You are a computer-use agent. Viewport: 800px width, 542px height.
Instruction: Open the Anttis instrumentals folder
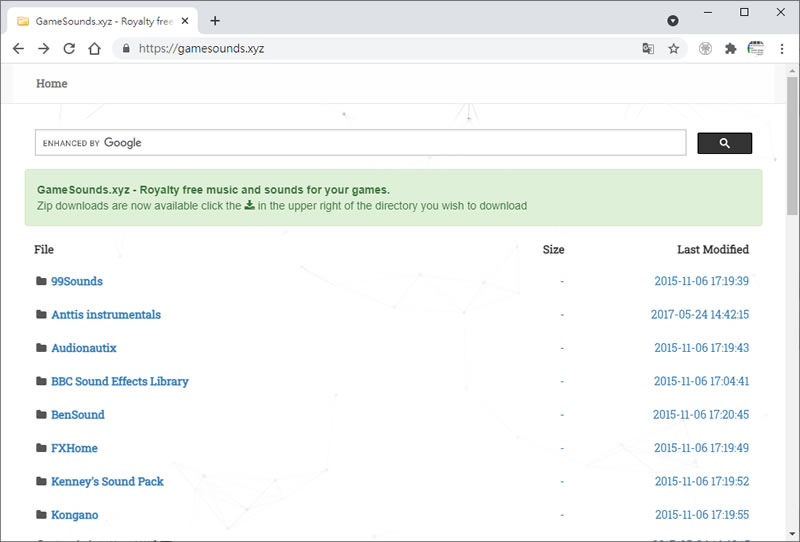pos(106,314)
